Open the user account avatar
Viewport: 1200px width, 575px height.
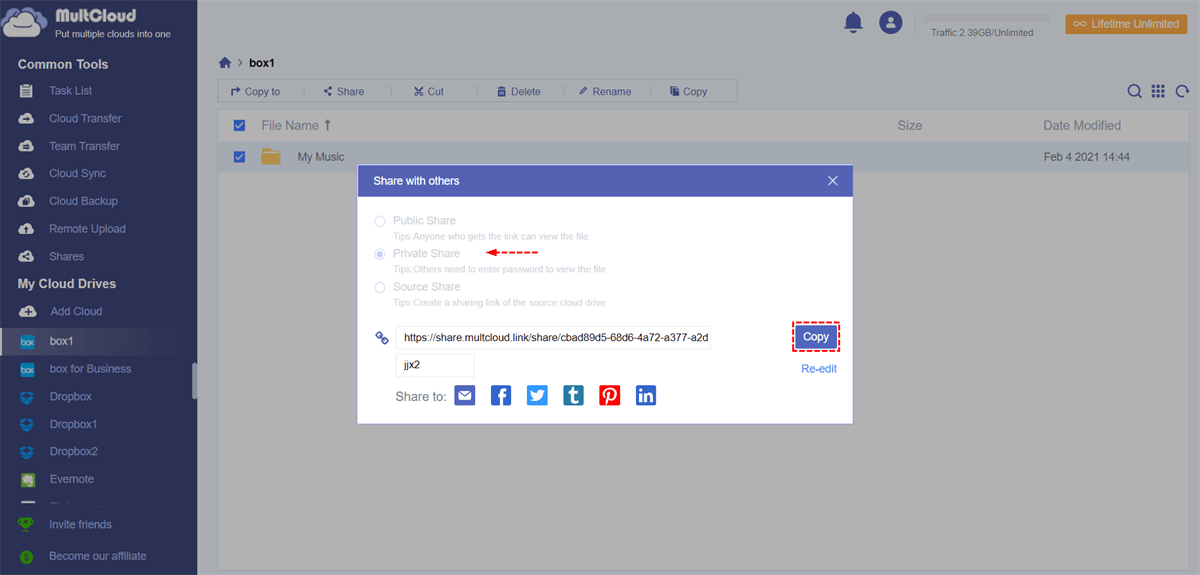(x=890, y=22)
